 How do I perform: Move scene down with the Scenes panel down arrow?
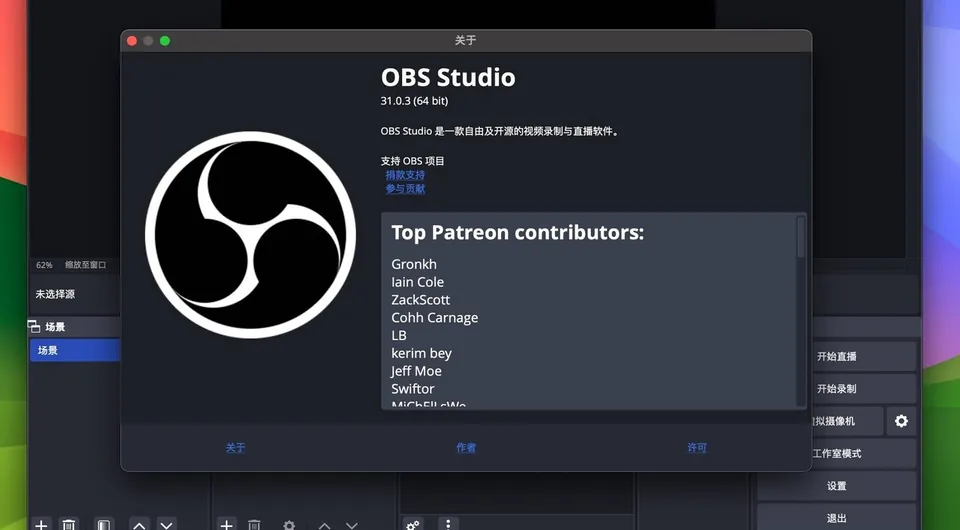pos(167,524)
